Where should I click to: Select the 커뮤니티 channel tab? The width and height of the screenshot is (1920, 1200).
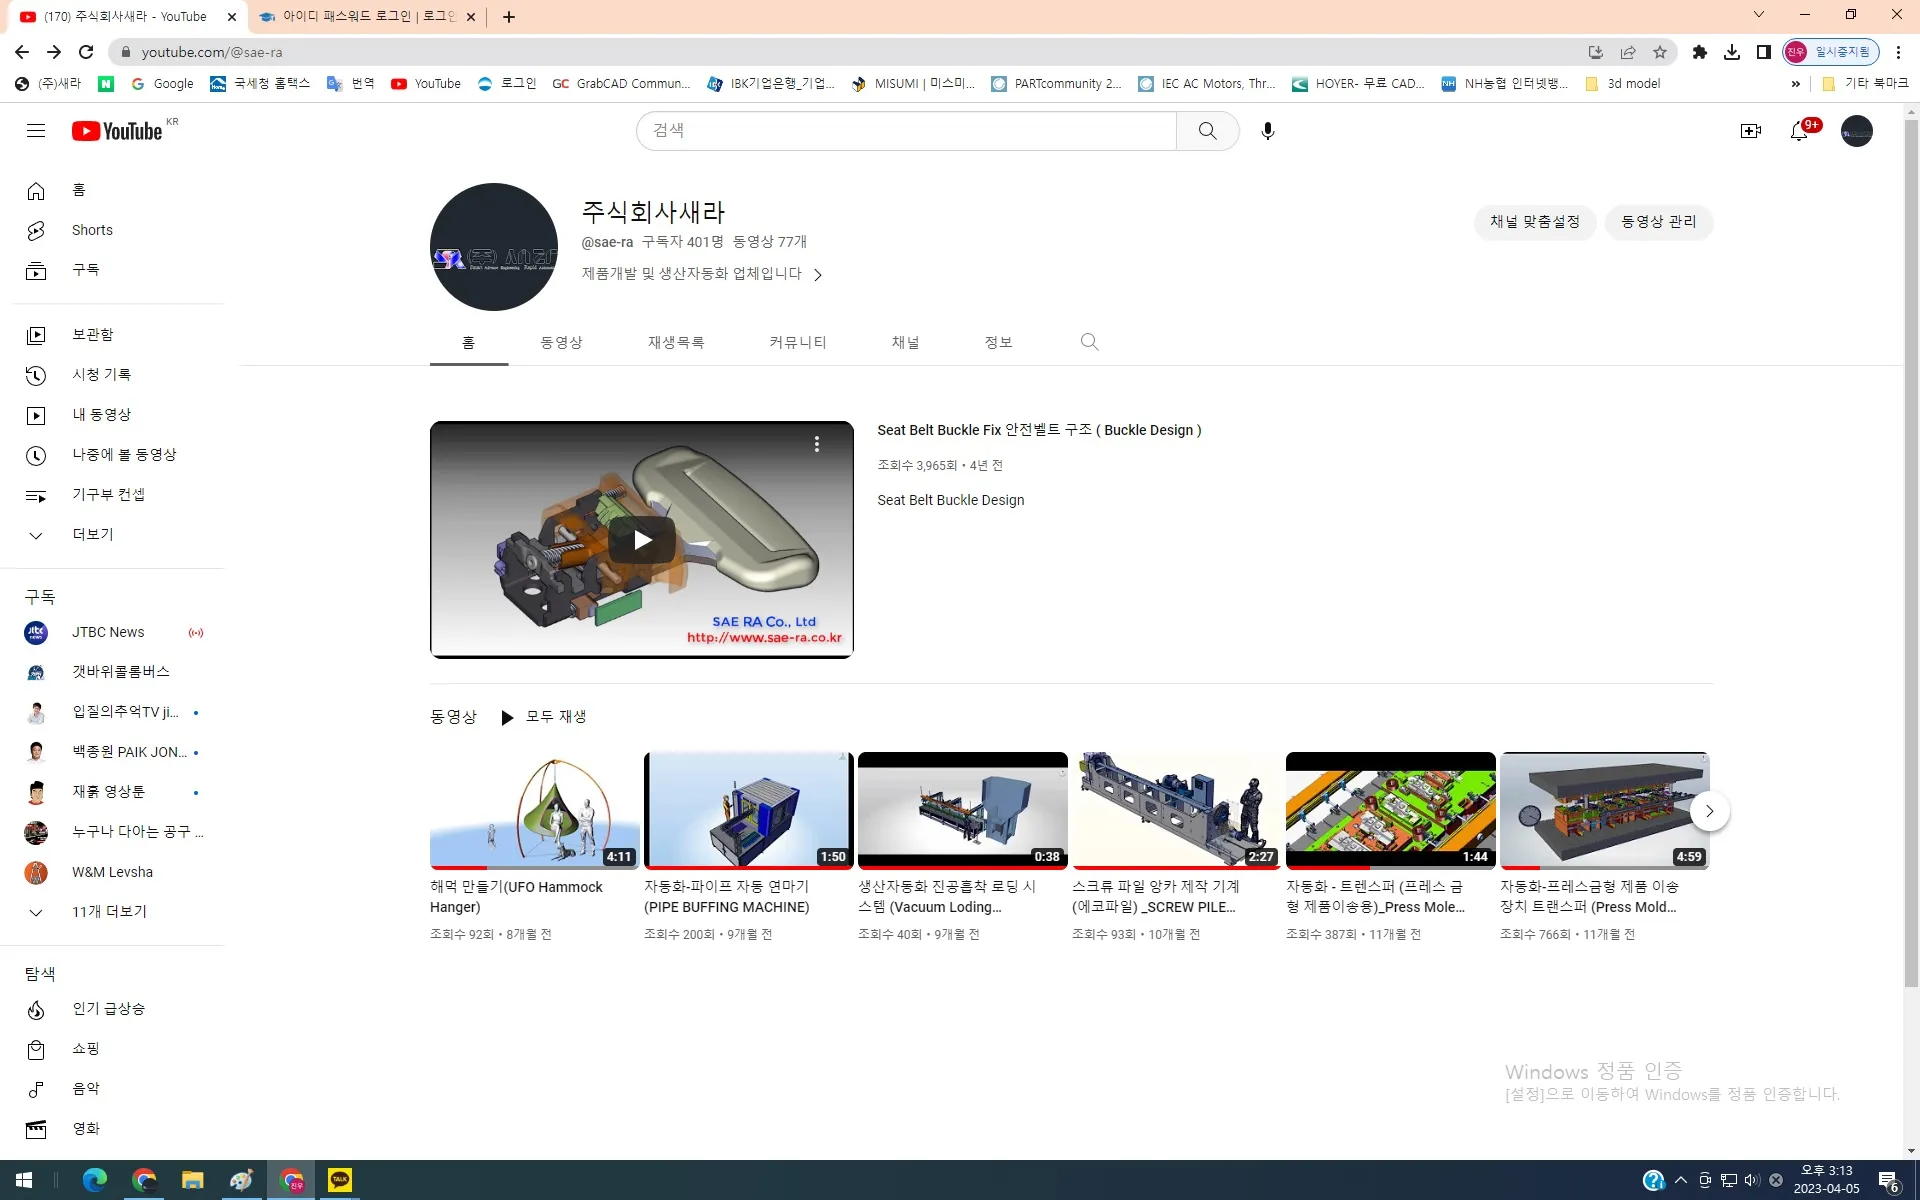coord(797,342)
